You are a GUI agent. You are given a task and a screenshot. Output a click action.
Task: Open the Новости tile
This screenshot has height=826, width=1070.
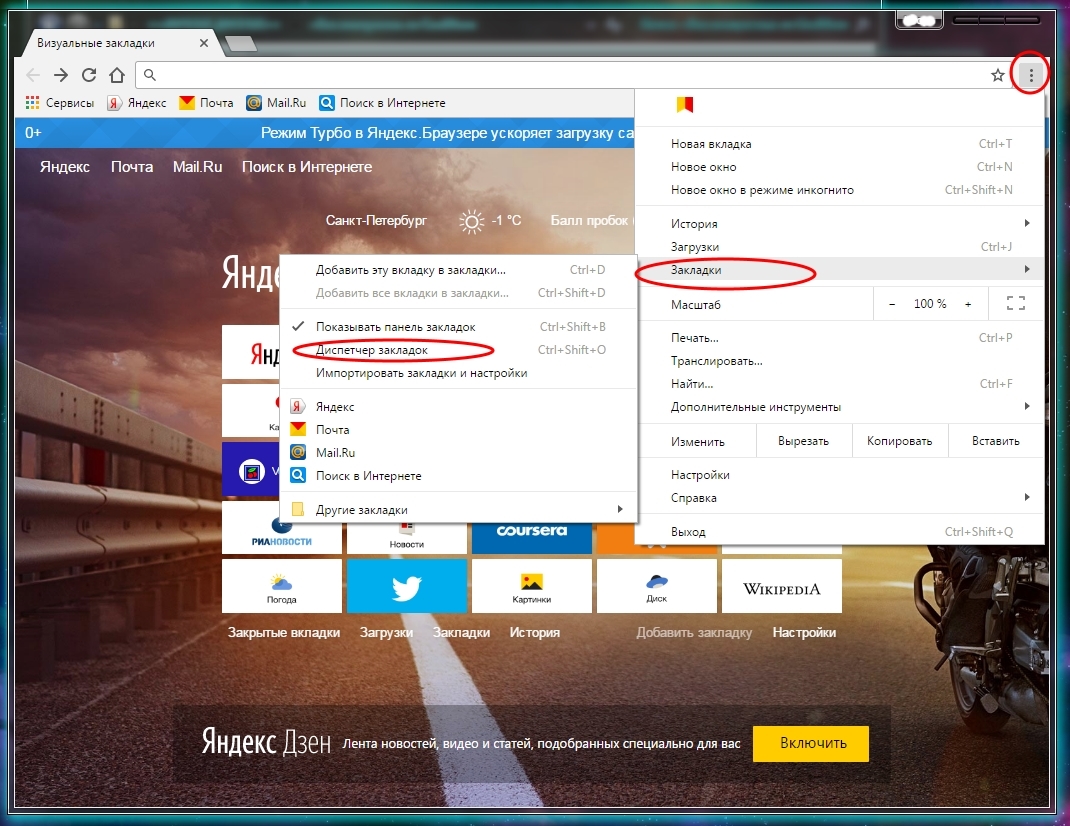click(407, 538)
